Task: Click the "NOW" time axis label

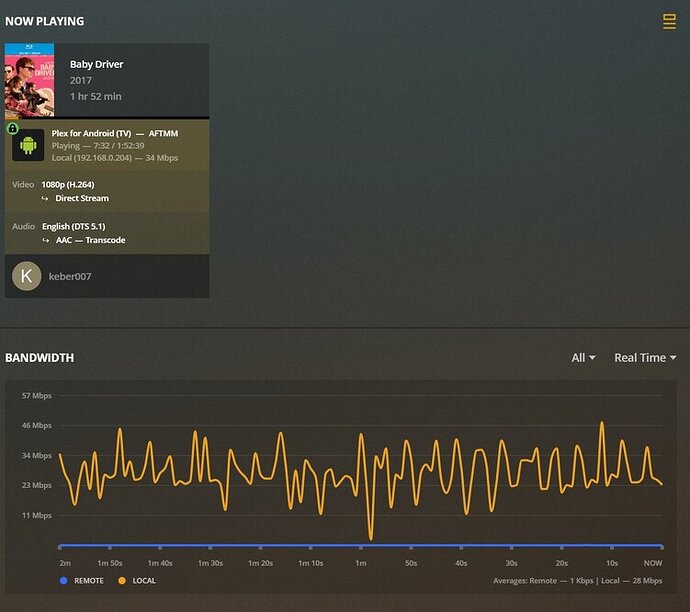Action: pos(653,563)
